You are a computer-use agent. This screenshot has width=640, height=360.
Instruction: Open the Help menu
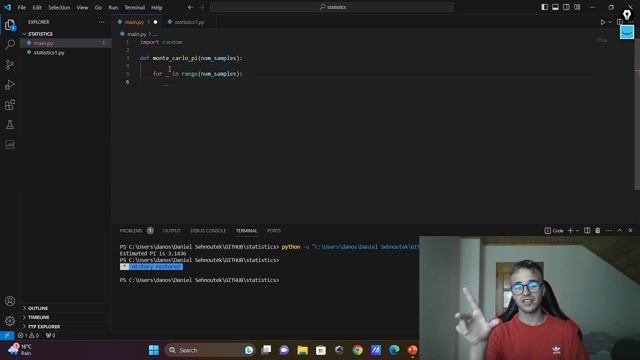[157, 7]
